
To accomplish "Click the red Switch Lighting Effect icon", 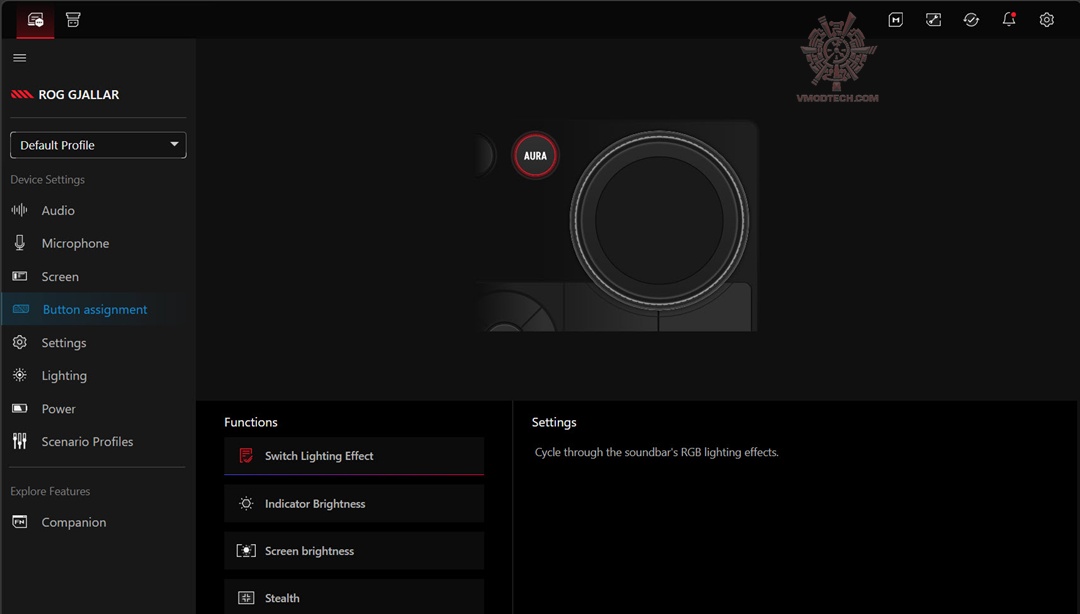I will click(x=246, y=456).
